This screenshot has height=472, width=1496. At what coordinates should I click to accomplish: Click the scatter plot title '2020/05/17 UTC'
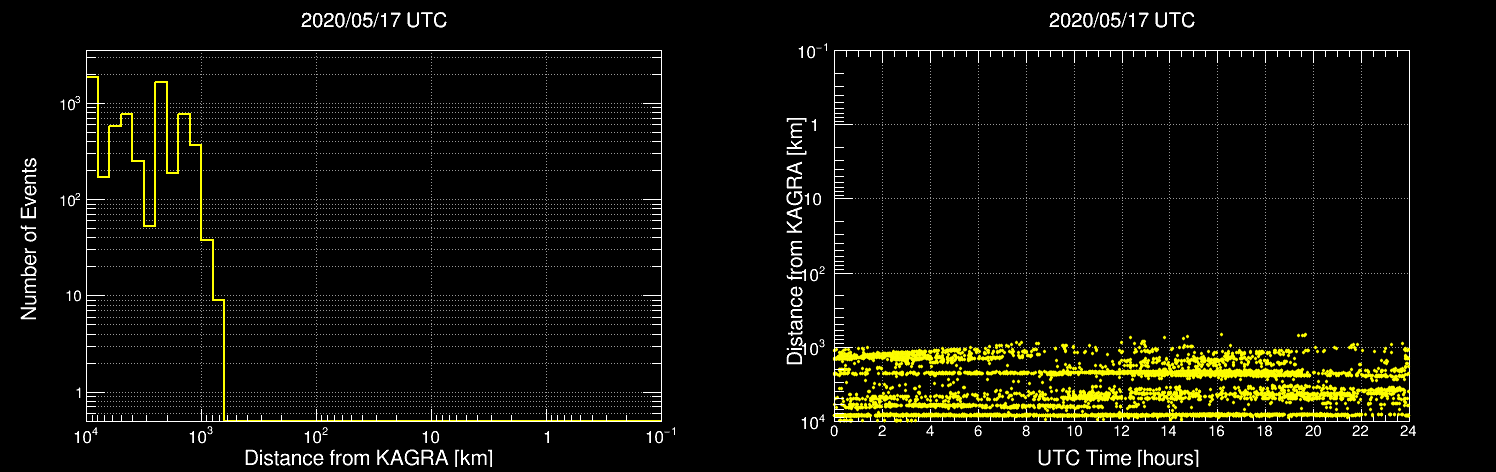click(x=1122, y=19)
